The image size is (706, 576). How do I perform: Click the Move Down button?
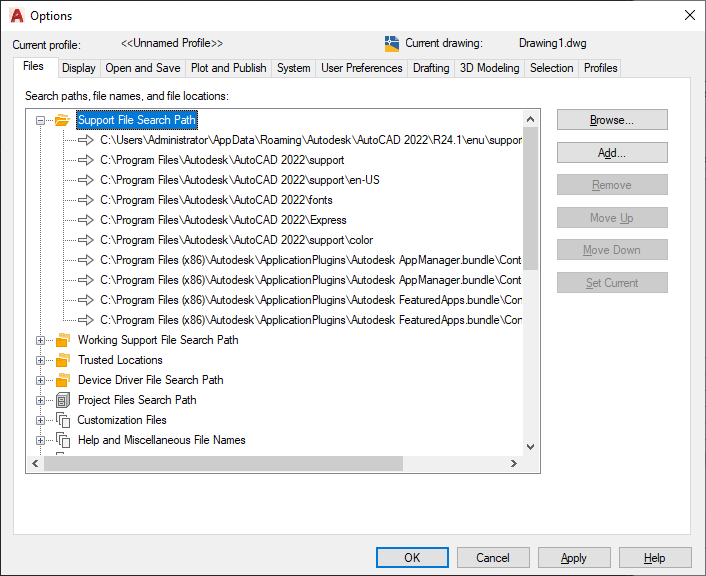point(612,249)
